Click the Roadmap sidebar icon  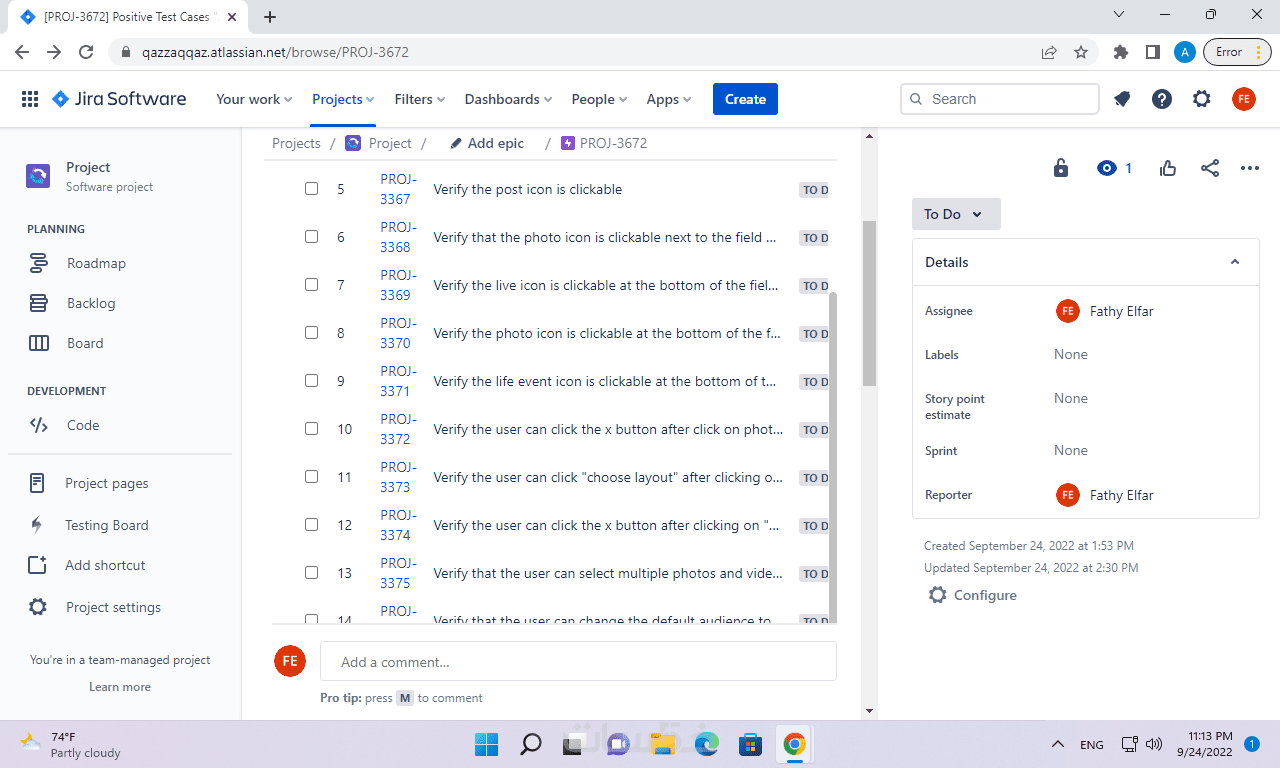pyautogui.click(x=39, y=263)
